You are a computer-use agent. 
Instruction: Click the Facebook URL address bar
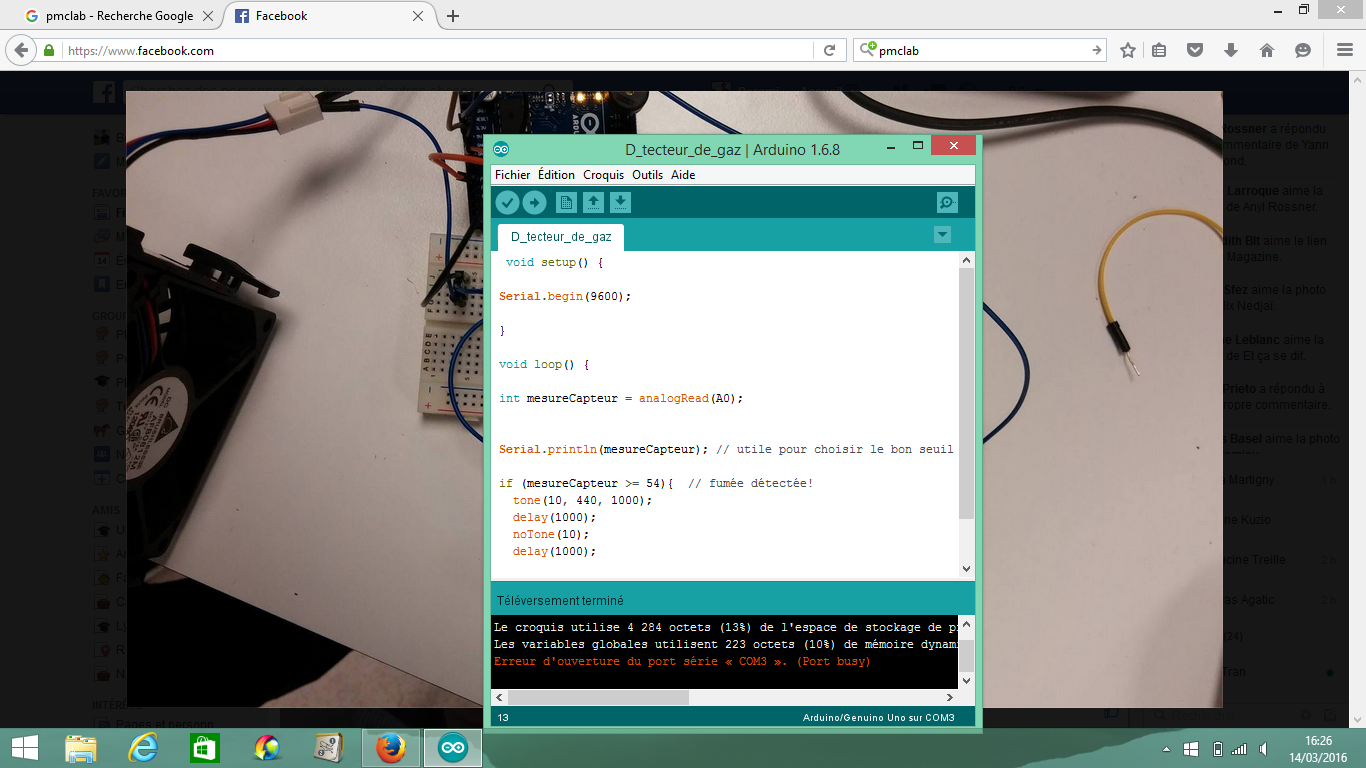pyautogui.click(x=440, y=50)
